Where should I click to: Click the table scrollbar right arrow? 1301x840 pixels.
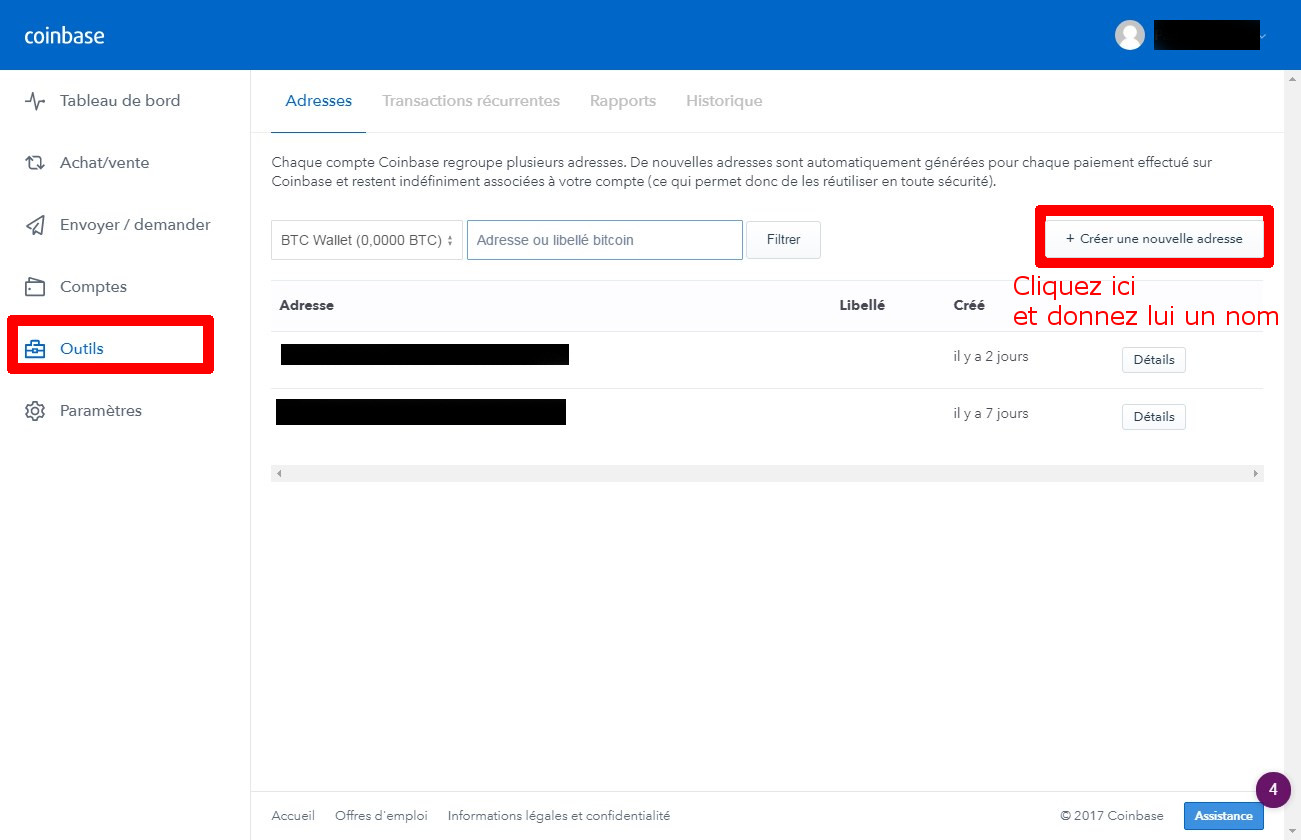pos(1256,473)
